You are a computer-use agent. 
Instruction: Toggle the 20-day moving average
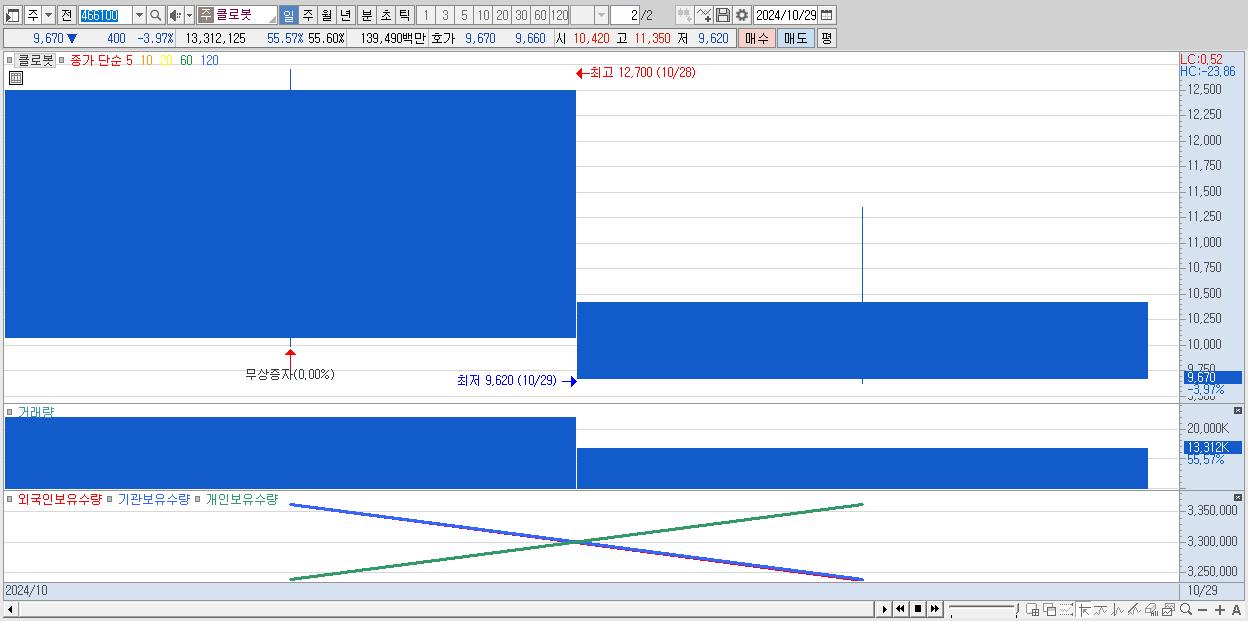pos(166,61)
